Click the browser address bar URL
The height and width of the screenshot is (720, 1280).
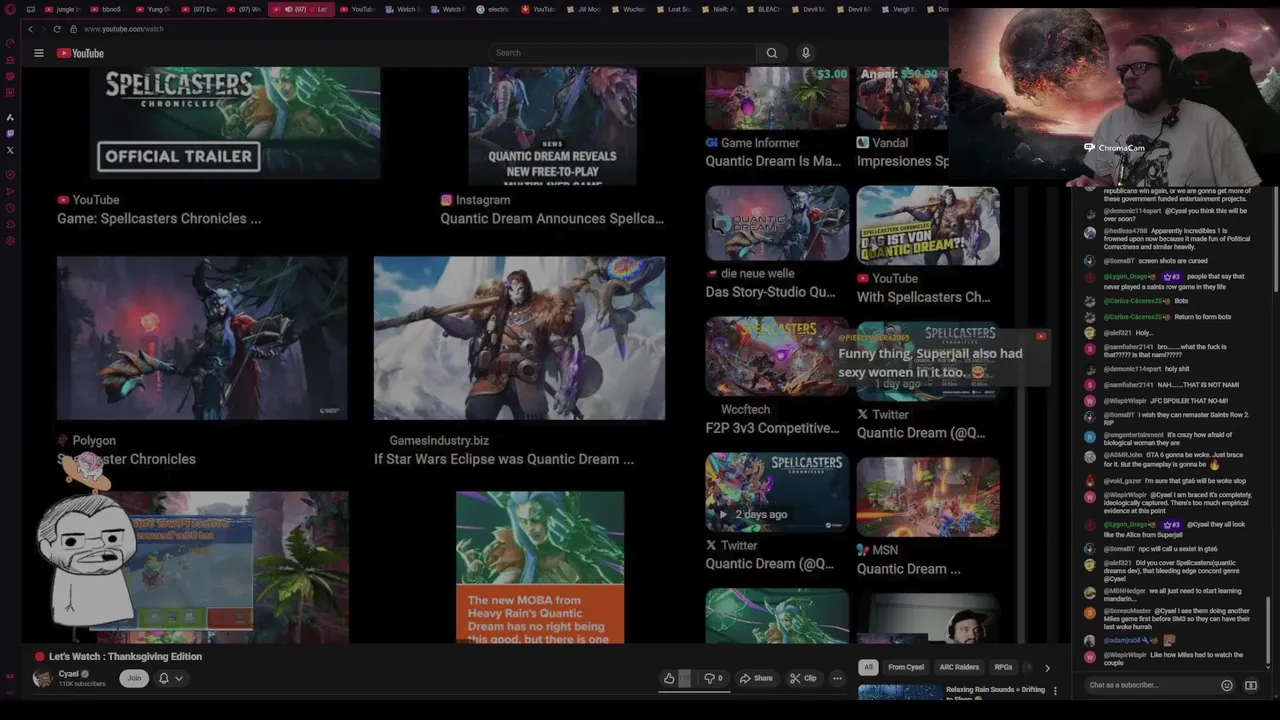point(124,29)
